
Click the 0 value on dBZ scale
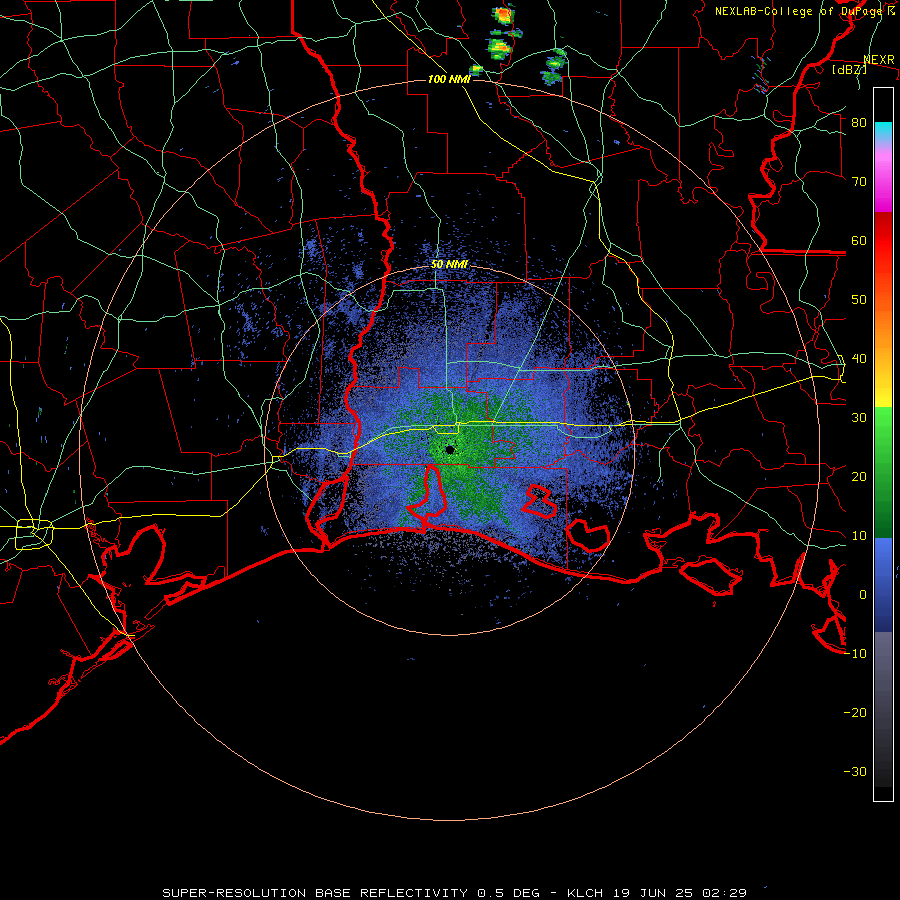pyautogui.click(x=863, y=595)
